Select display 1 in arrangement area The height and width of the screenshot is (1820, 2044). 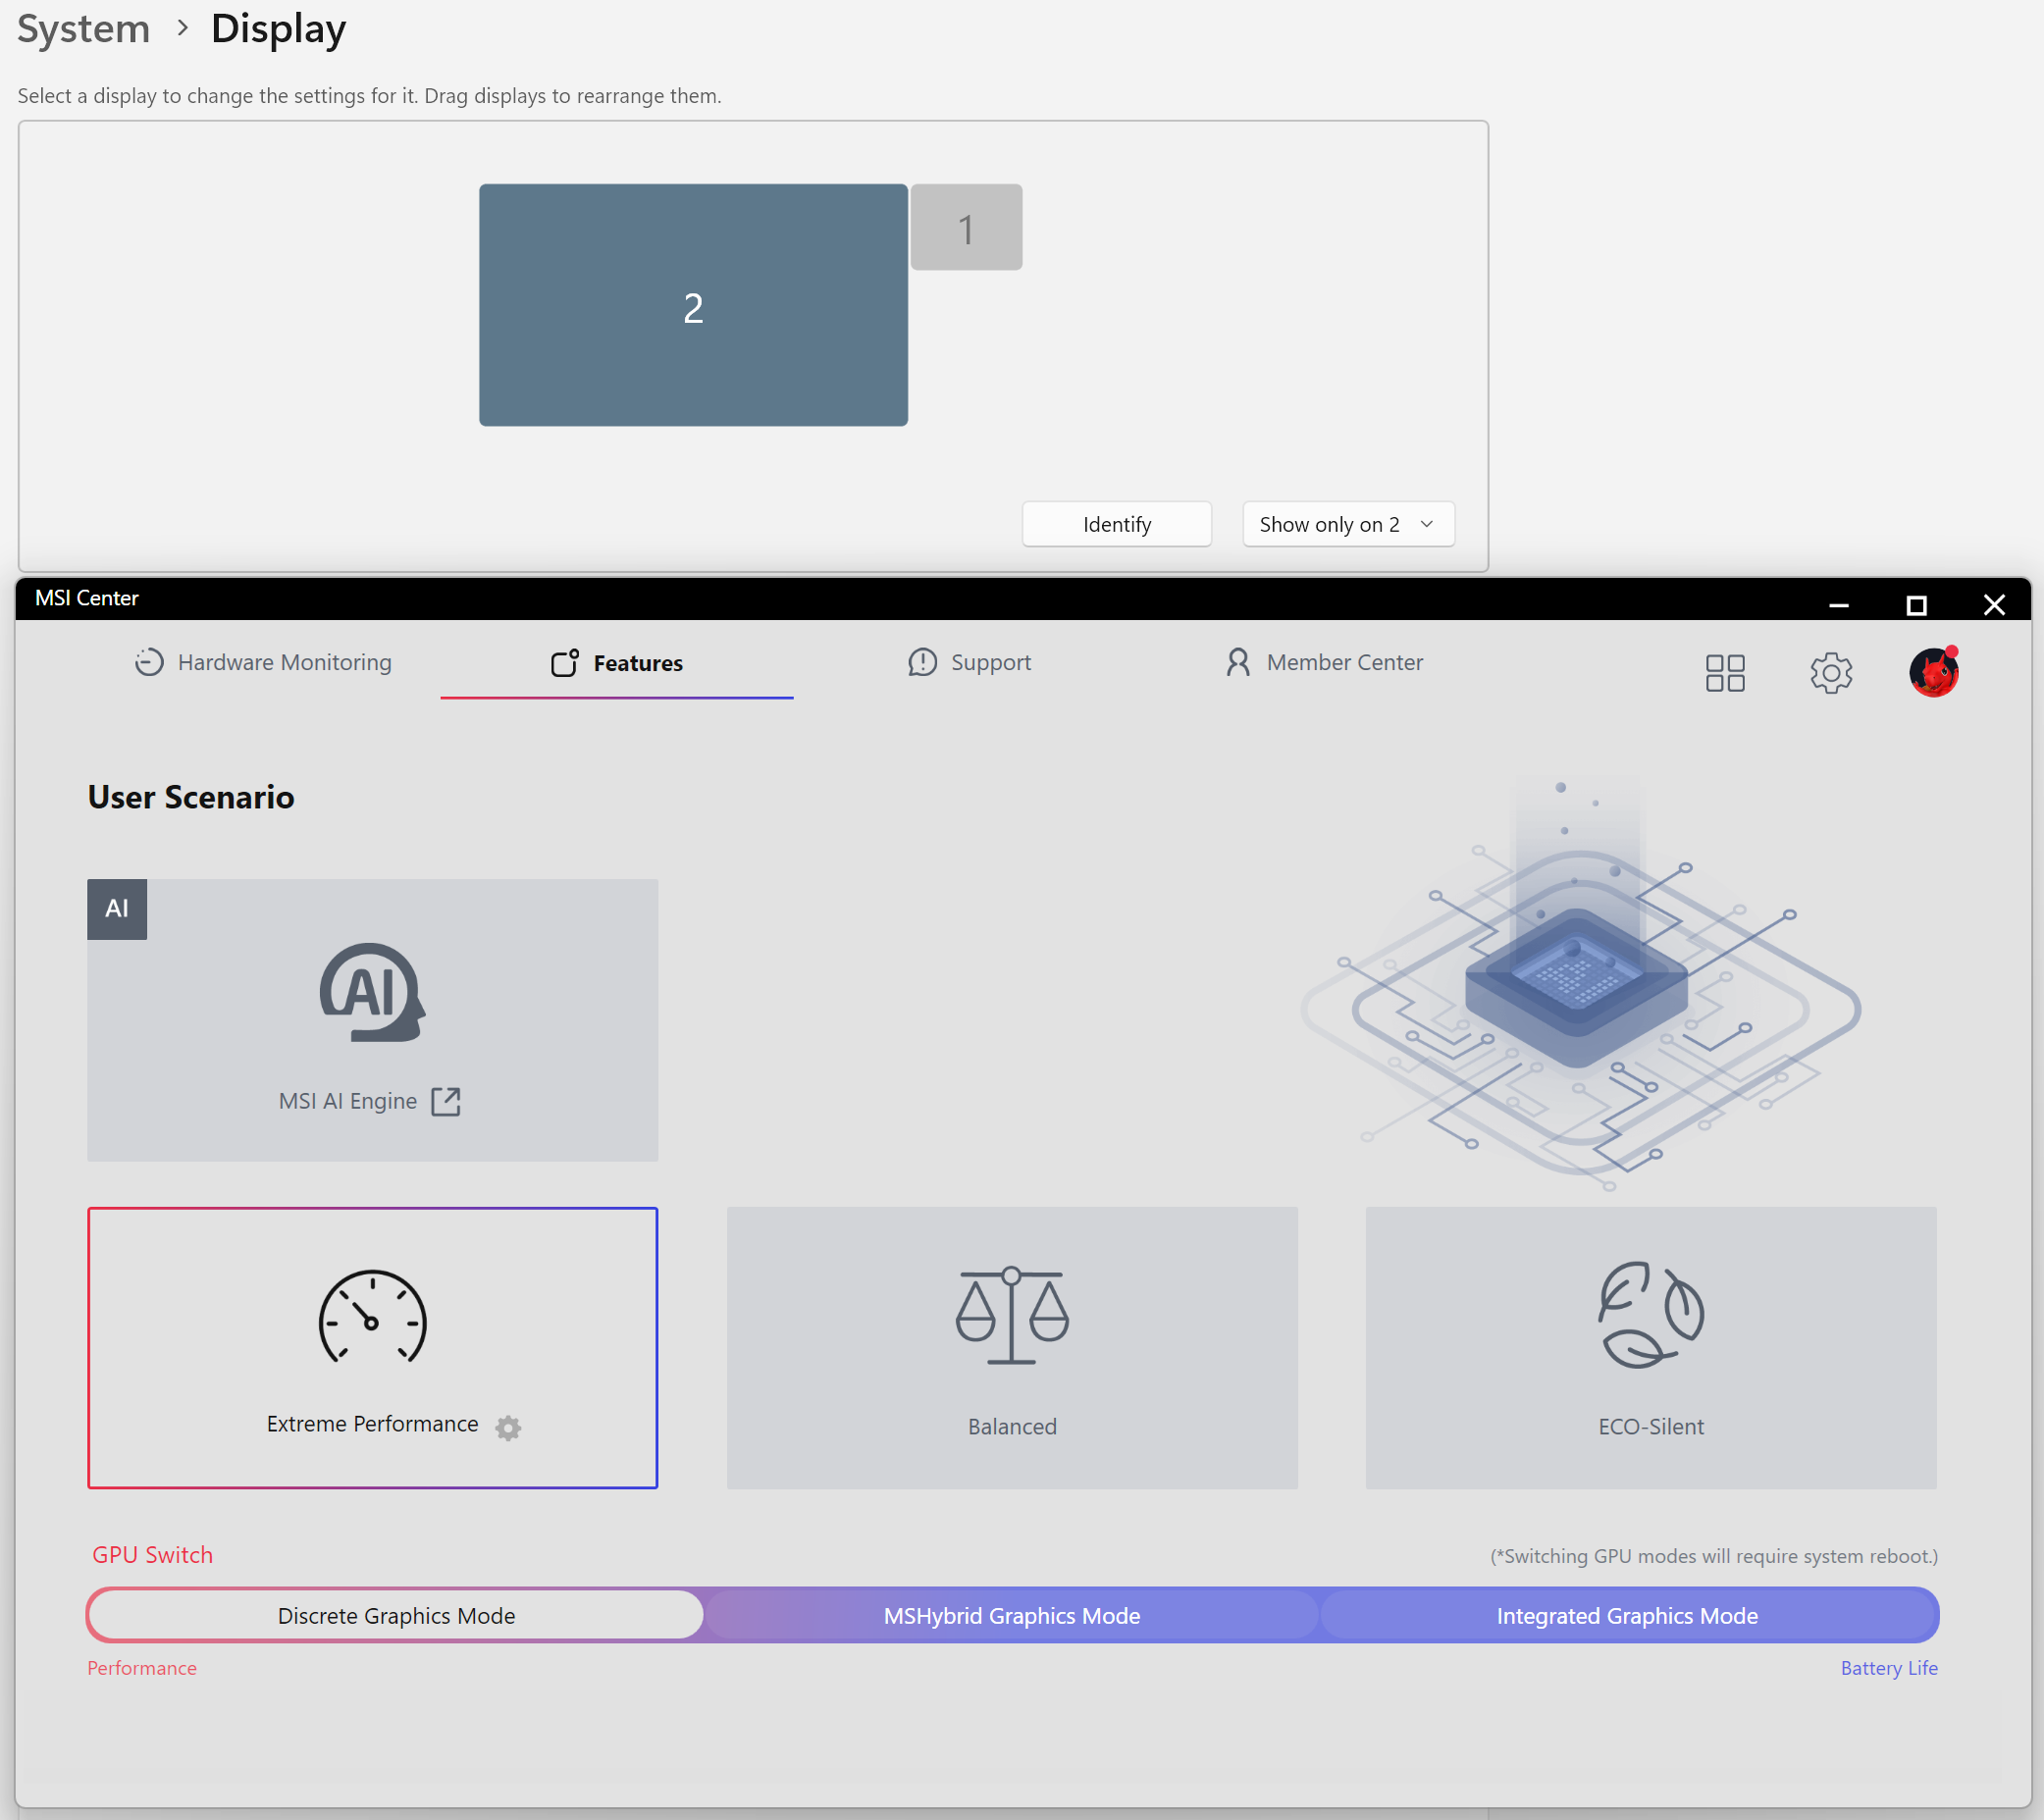pos(966,227)
